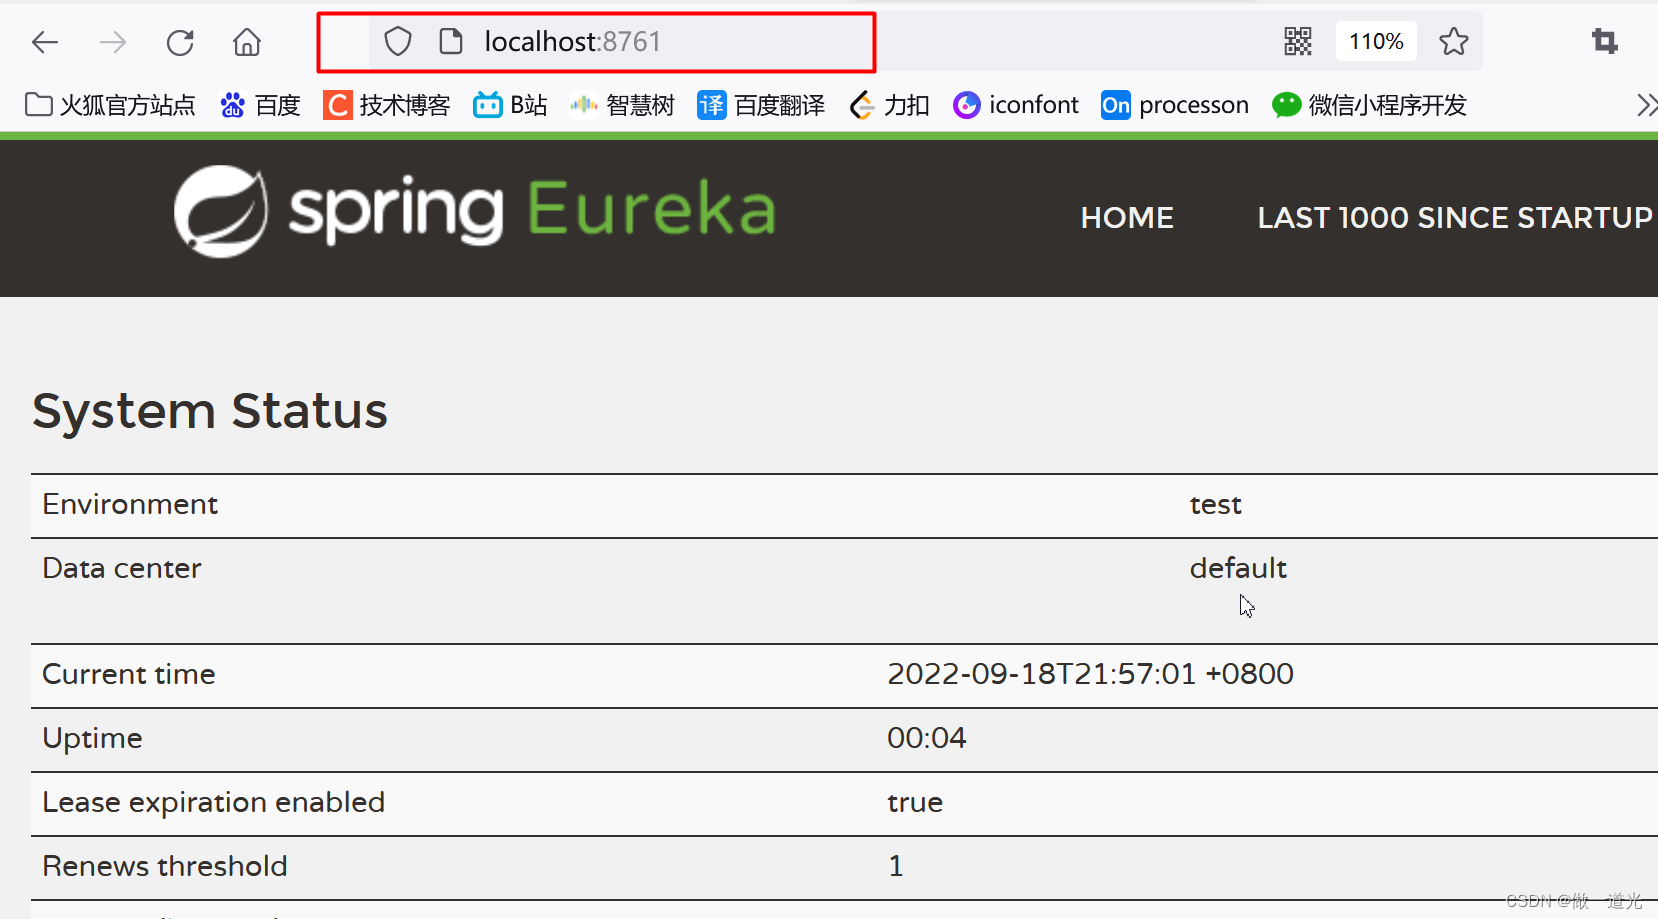This screenshot has height=919, width=1658.
Task: Click the QR code scan icon in toolbar
Action: 1297,41
